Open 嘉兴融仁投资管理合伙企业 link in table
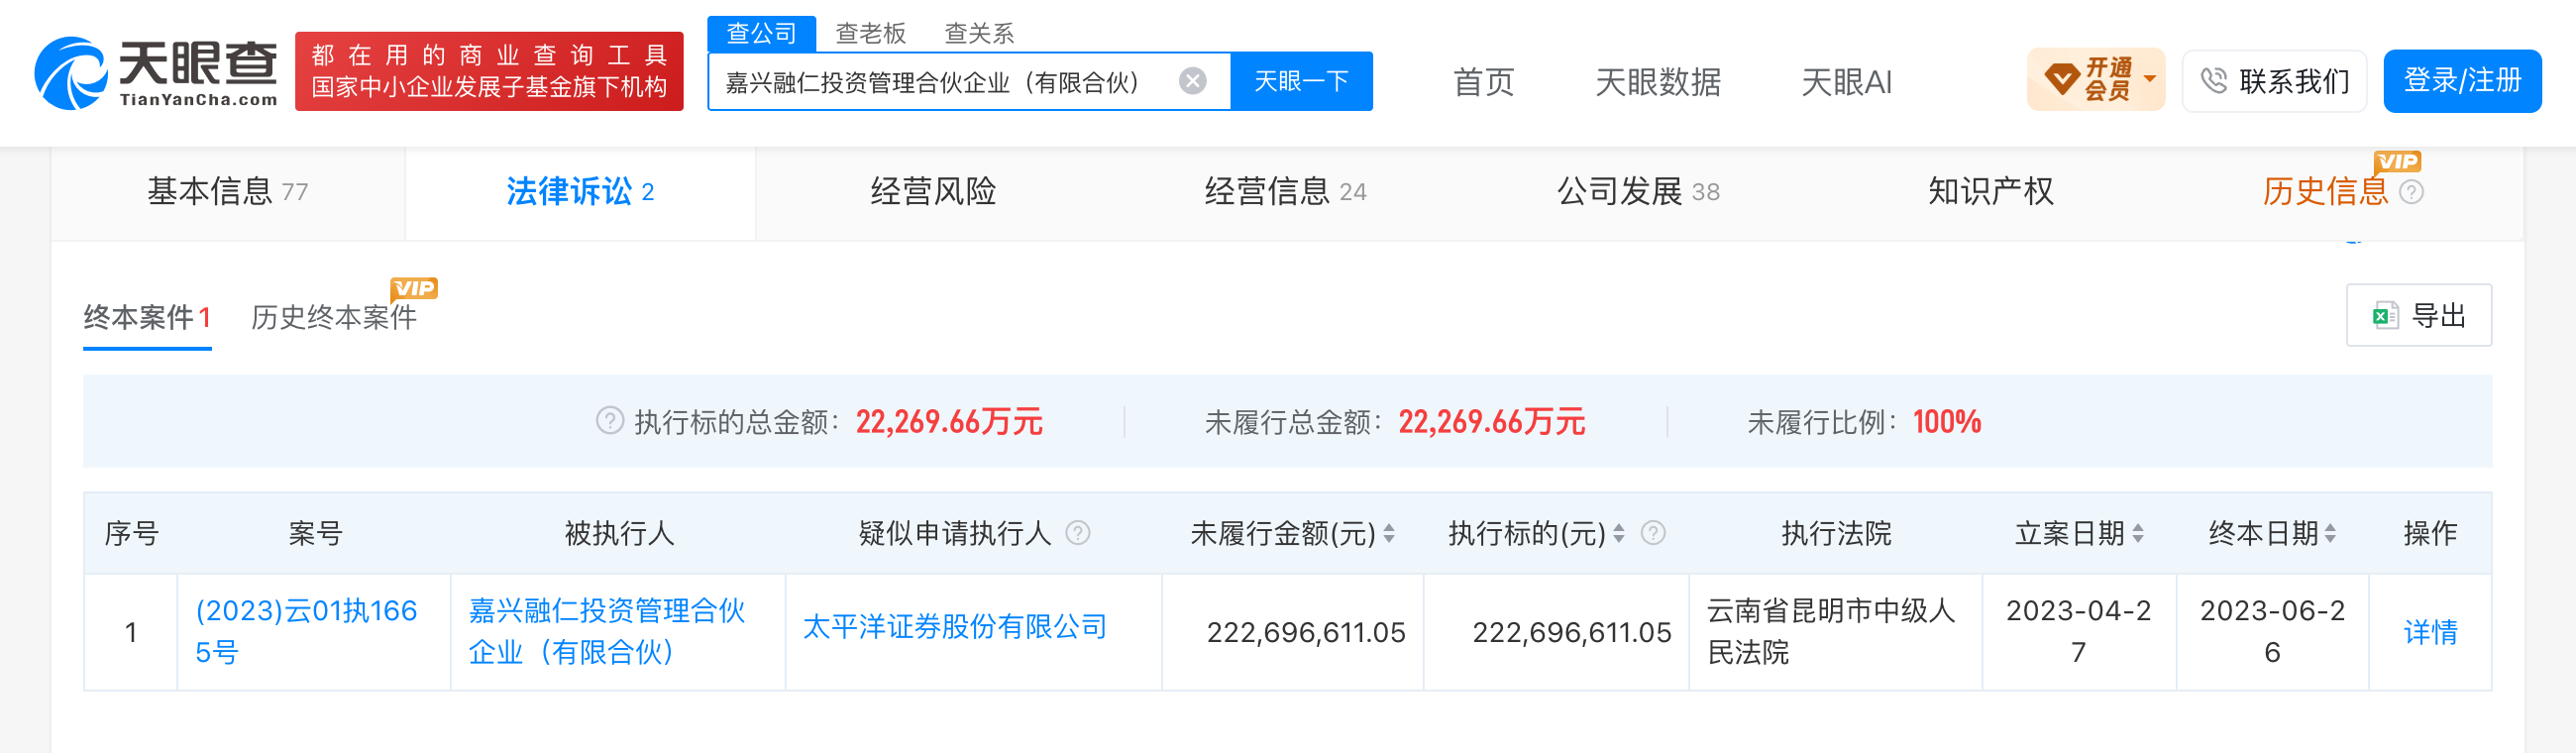 pos(607,632)
